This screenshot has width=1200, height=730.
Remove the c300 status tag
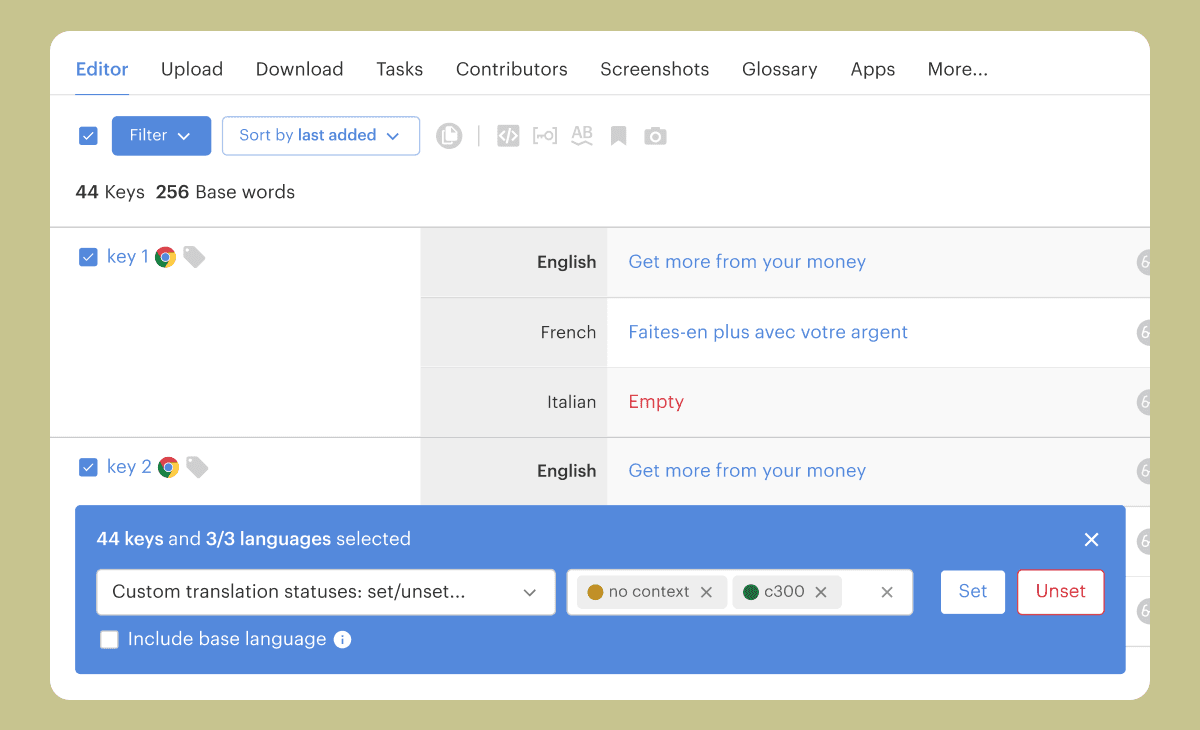tap(821, 592)
